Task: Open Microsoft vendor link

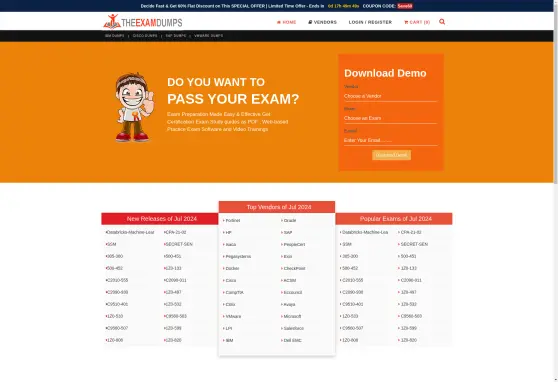Action: click(x=292, y=316)
